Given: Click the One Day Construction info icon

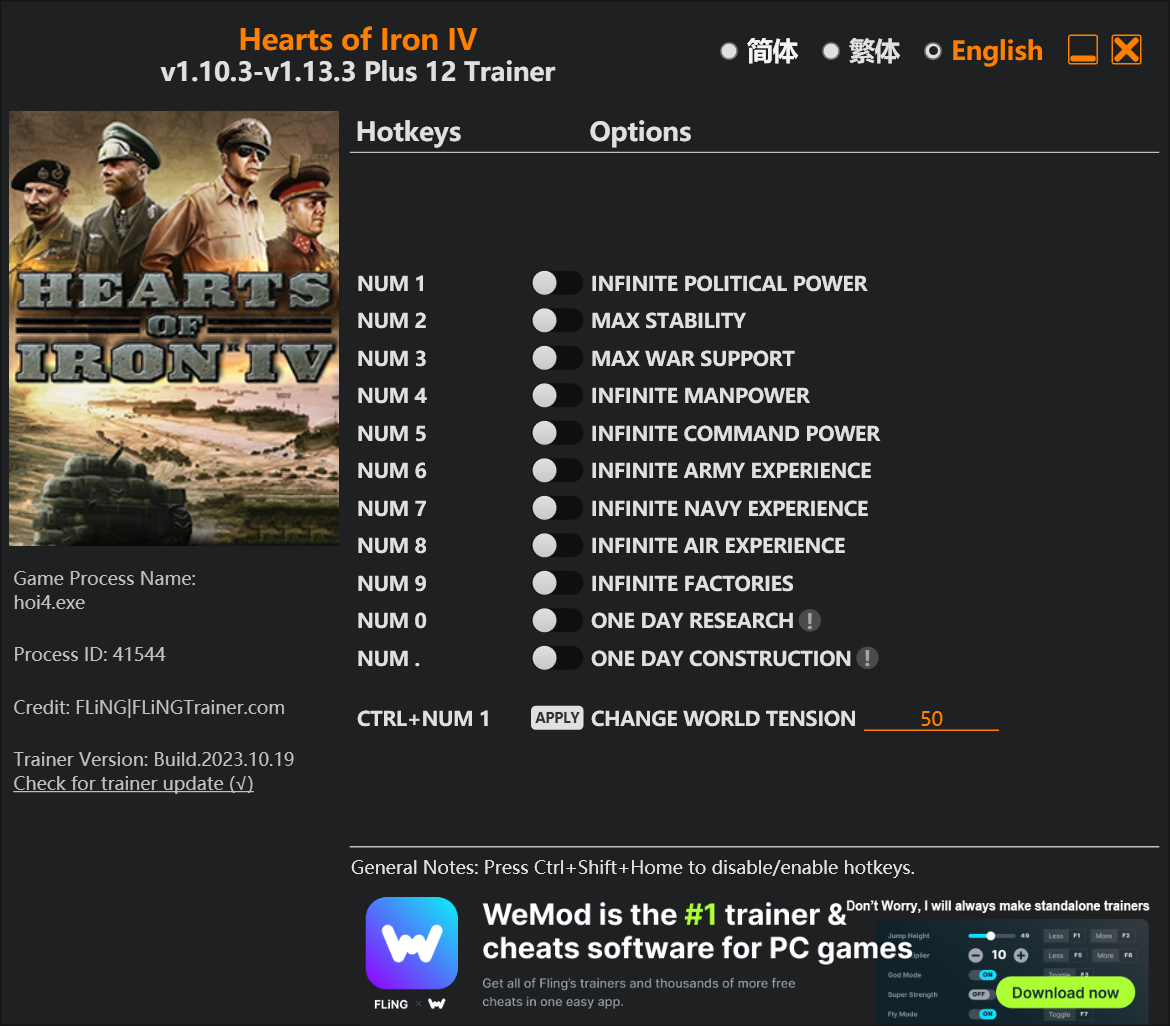Looking at the screenshot, I should coord(867,658).
